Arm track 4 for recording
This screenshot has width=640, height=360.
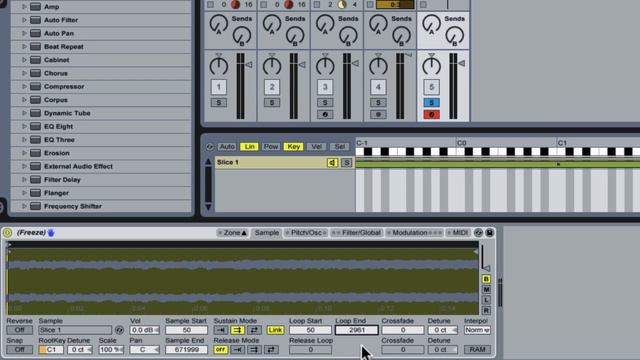pos(378,115)
